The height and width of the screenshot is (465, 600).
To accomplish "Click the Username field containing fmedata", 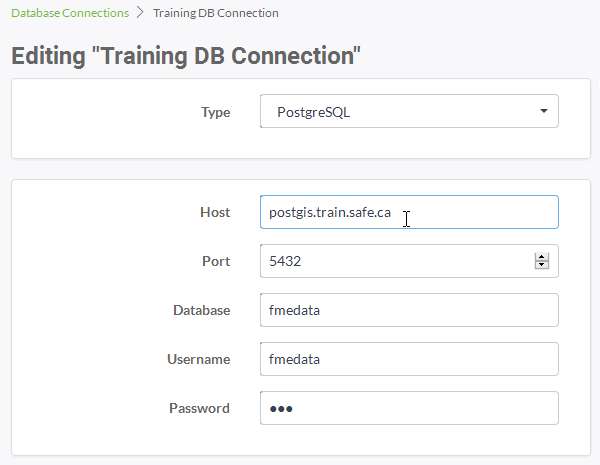I will click(409, 359).
